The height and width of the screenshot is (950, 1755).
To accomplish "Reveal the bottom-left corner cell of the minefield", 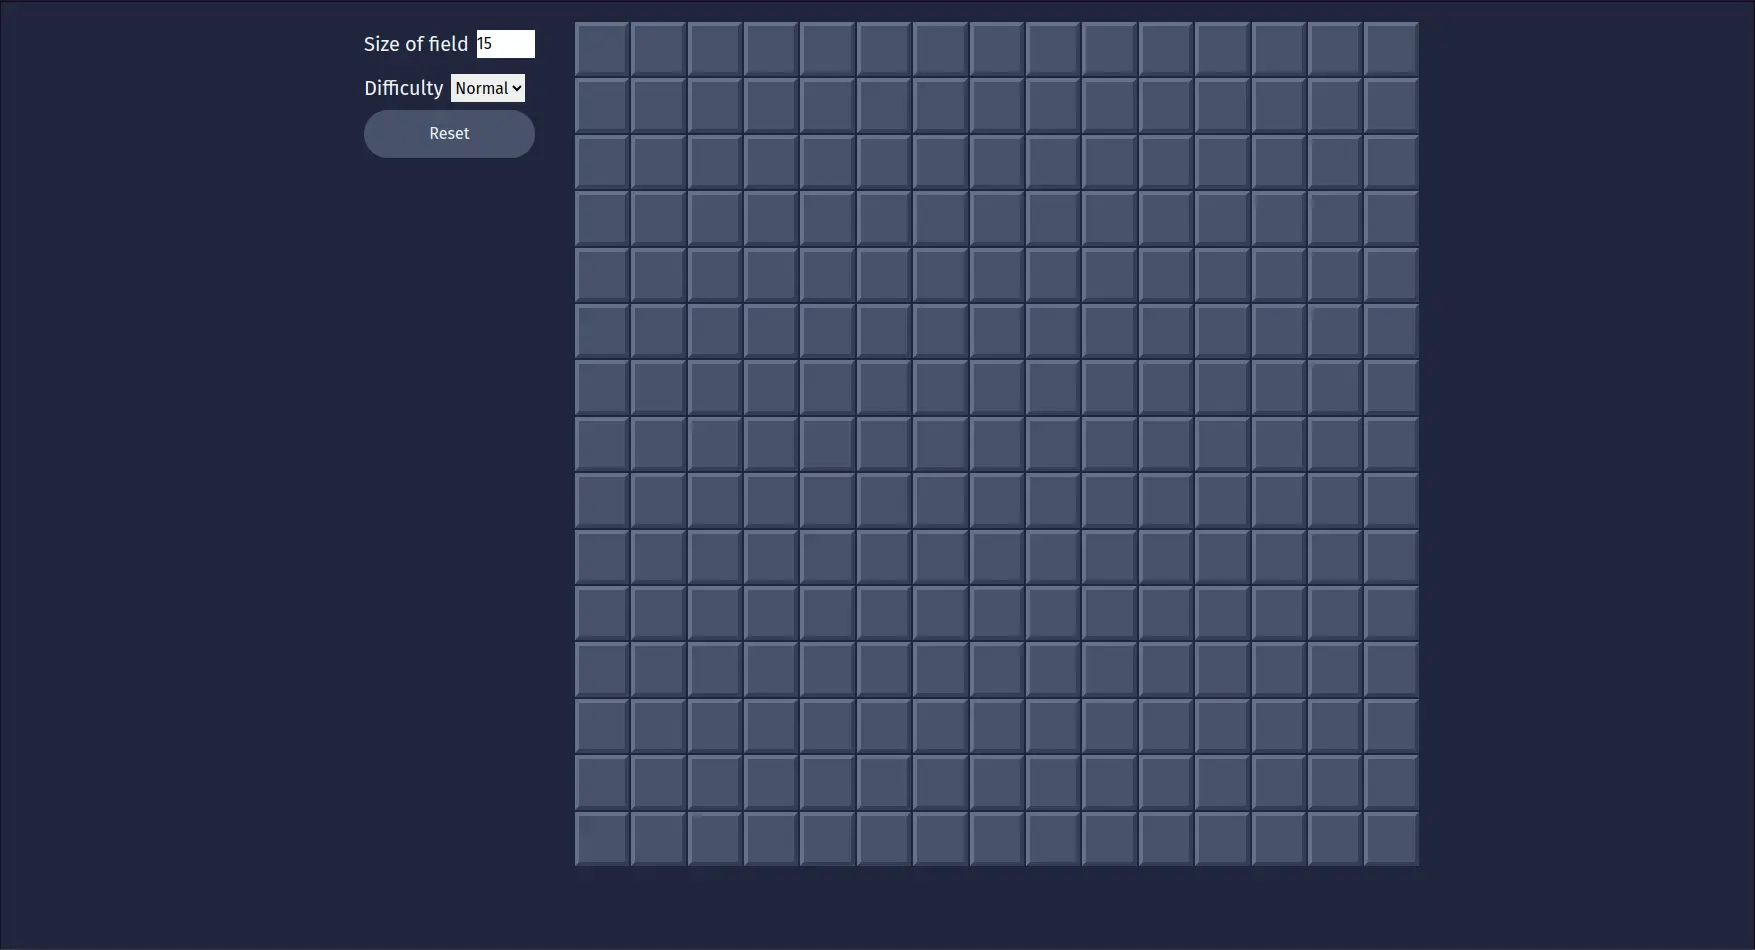I will click(x=602, y=838).
